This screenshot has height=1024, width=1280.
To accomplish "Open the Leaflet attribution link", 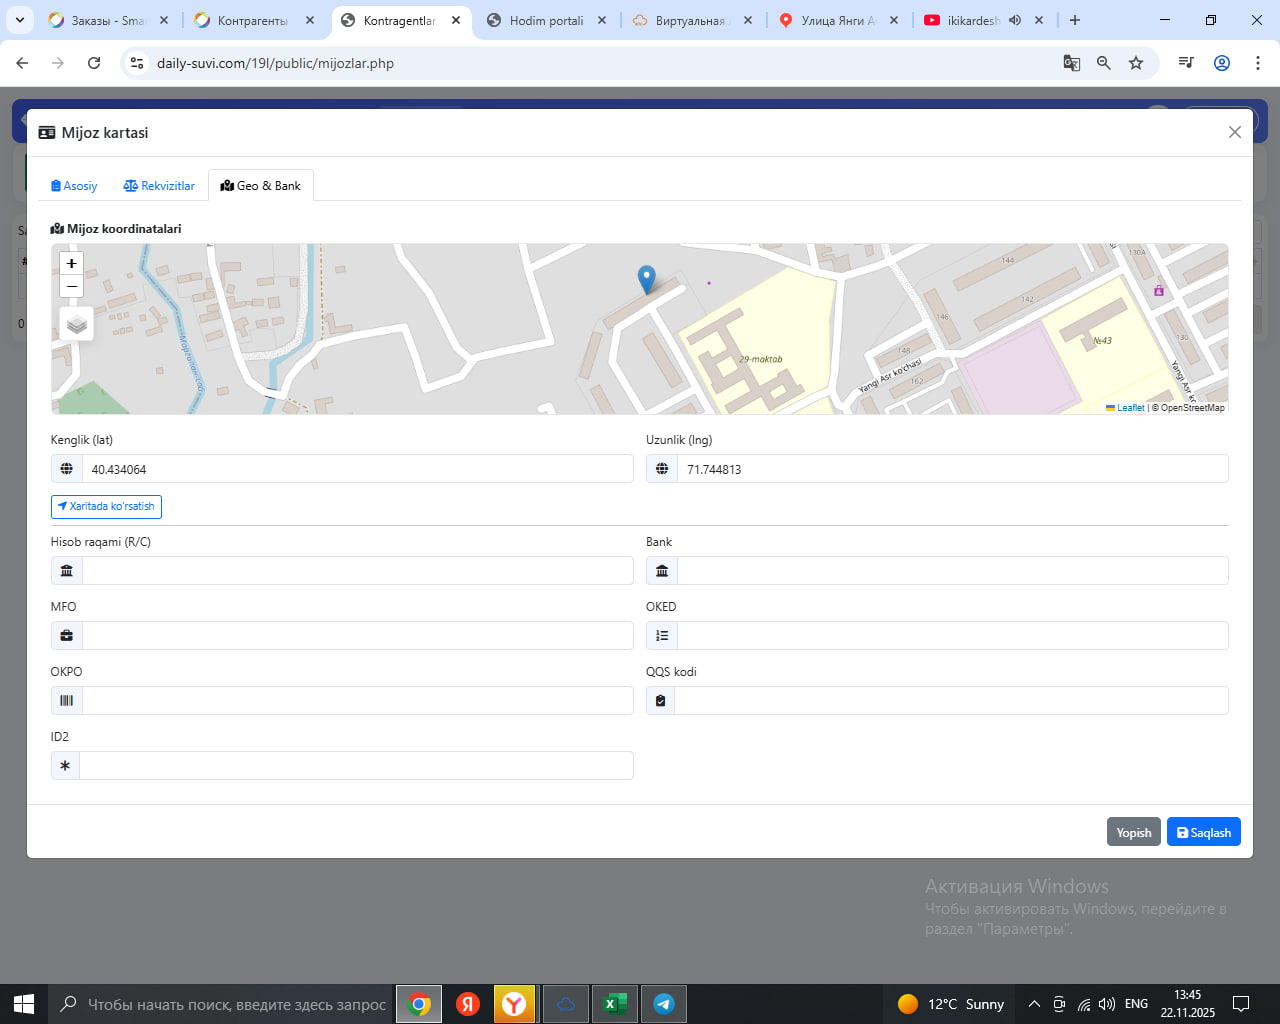I will click(1130, 408).
